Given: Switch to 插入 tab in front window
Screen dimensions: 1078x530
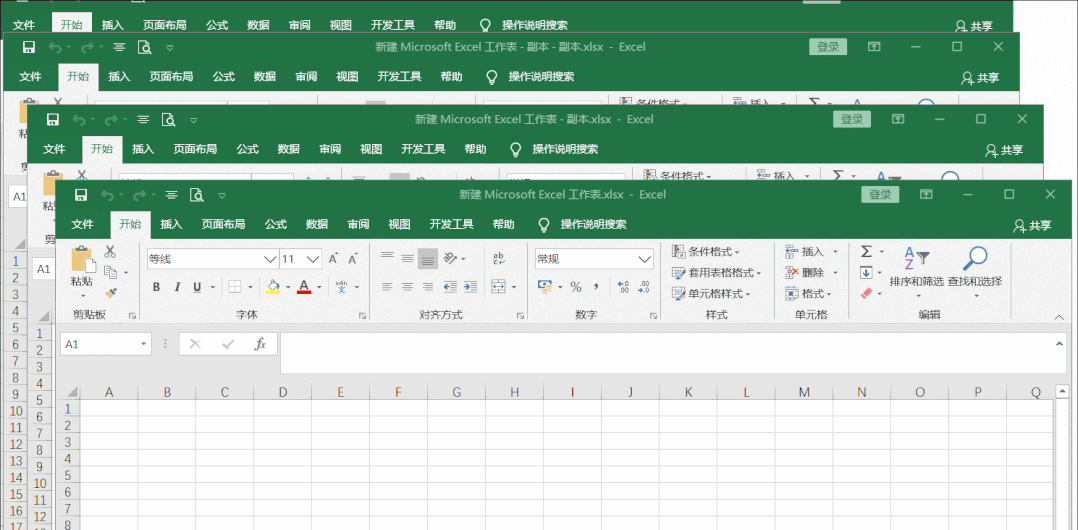Looking at the screenshot, I should (171, 224).
